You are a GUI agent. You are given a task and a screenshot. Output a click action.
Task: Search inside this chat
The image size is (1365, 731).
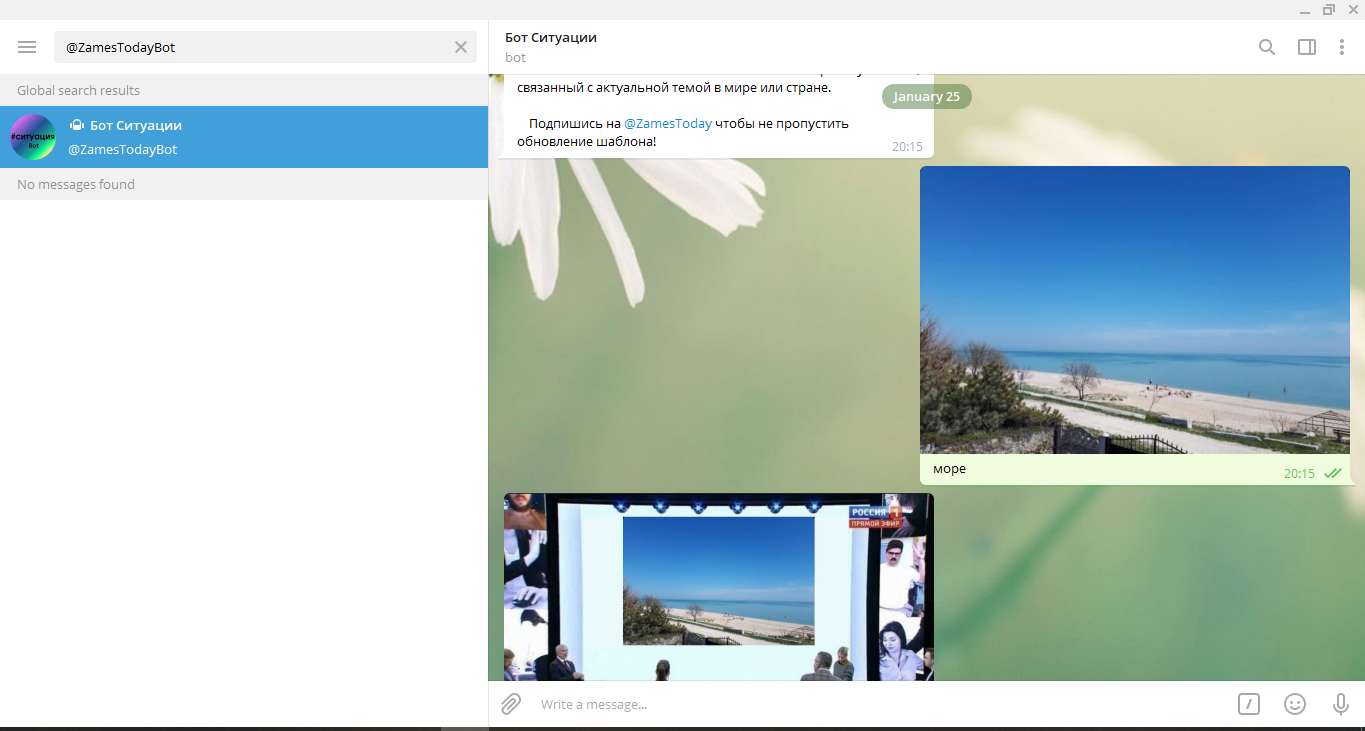click(1267, 47)
